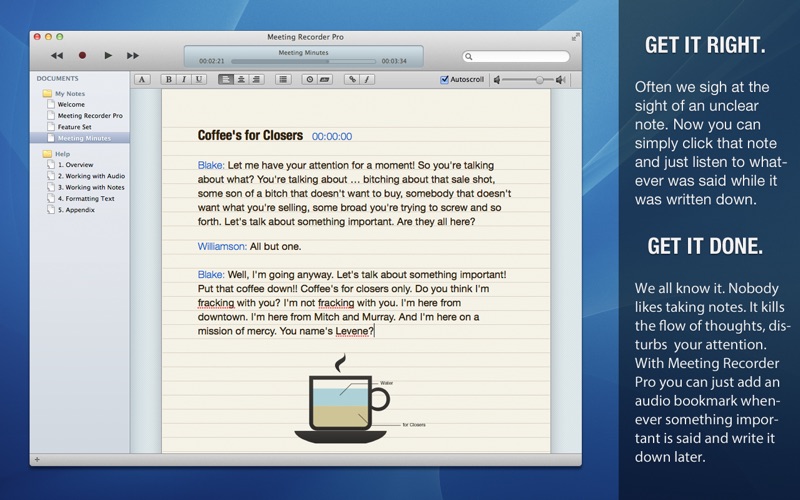Viewport: 800px width, 500px height.
Task: Click the search field
Action: (516, 56)
